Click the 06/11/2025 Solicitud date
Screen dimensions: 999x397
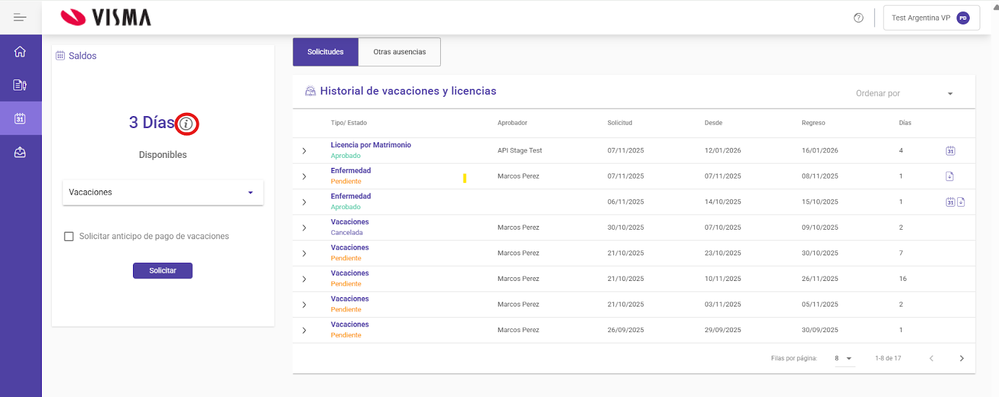(x=626, y=202)
